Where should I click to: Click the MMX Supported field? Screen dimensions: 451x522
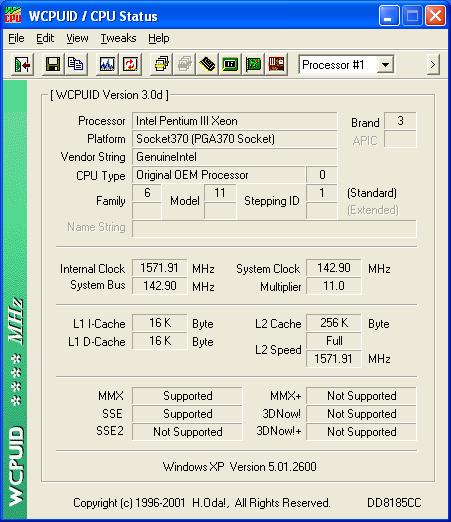[x=187, y=396]
